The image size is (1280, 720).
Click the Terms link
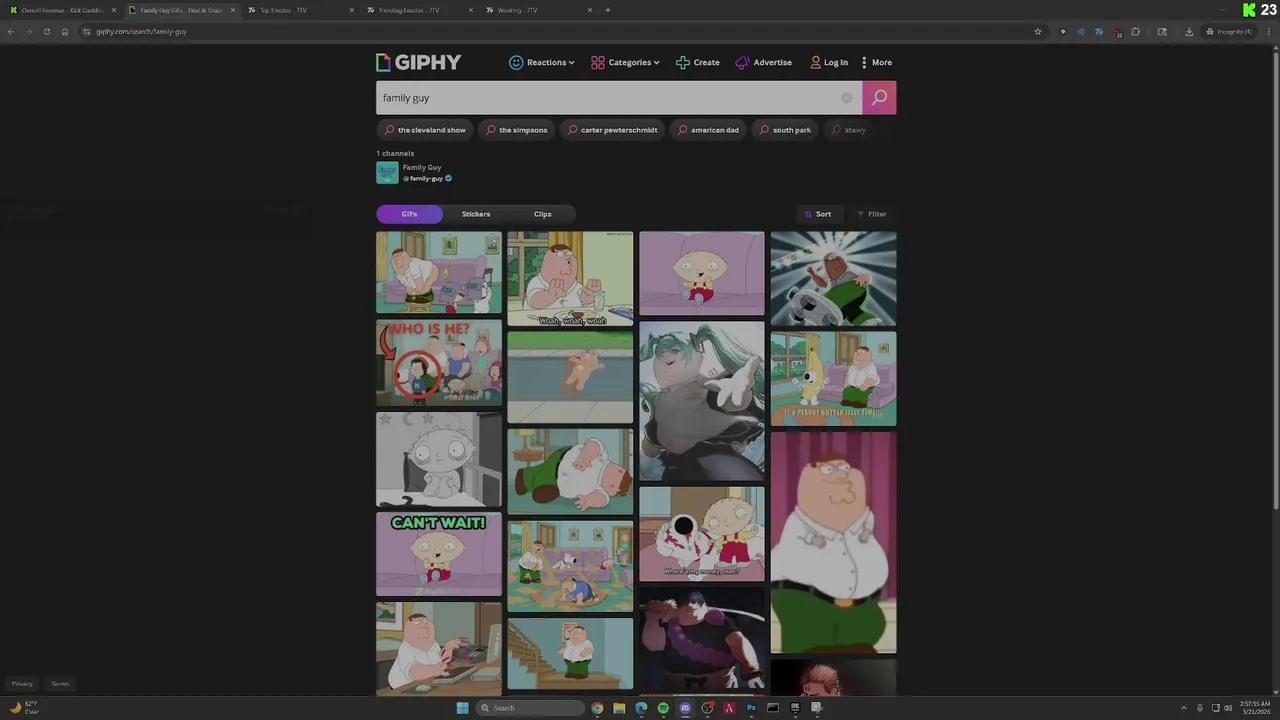tap(60, 684)
